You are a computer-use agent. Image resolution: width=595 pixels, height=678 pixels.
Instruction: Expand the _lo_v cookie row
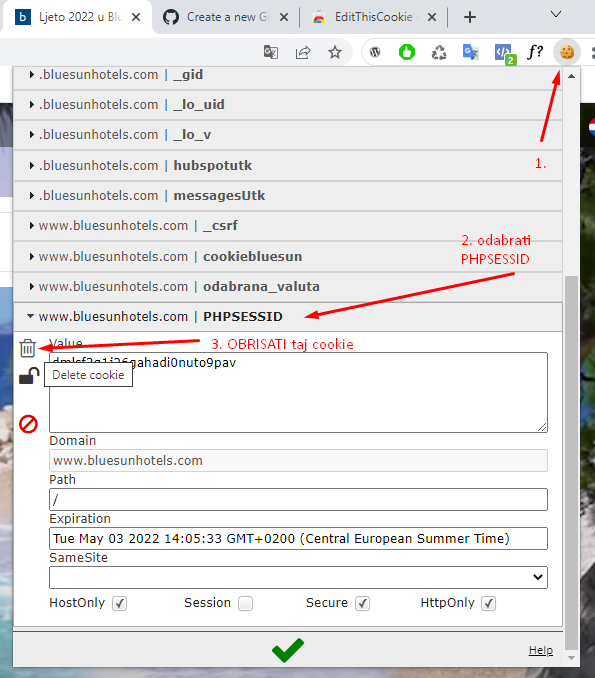[288, 135]
